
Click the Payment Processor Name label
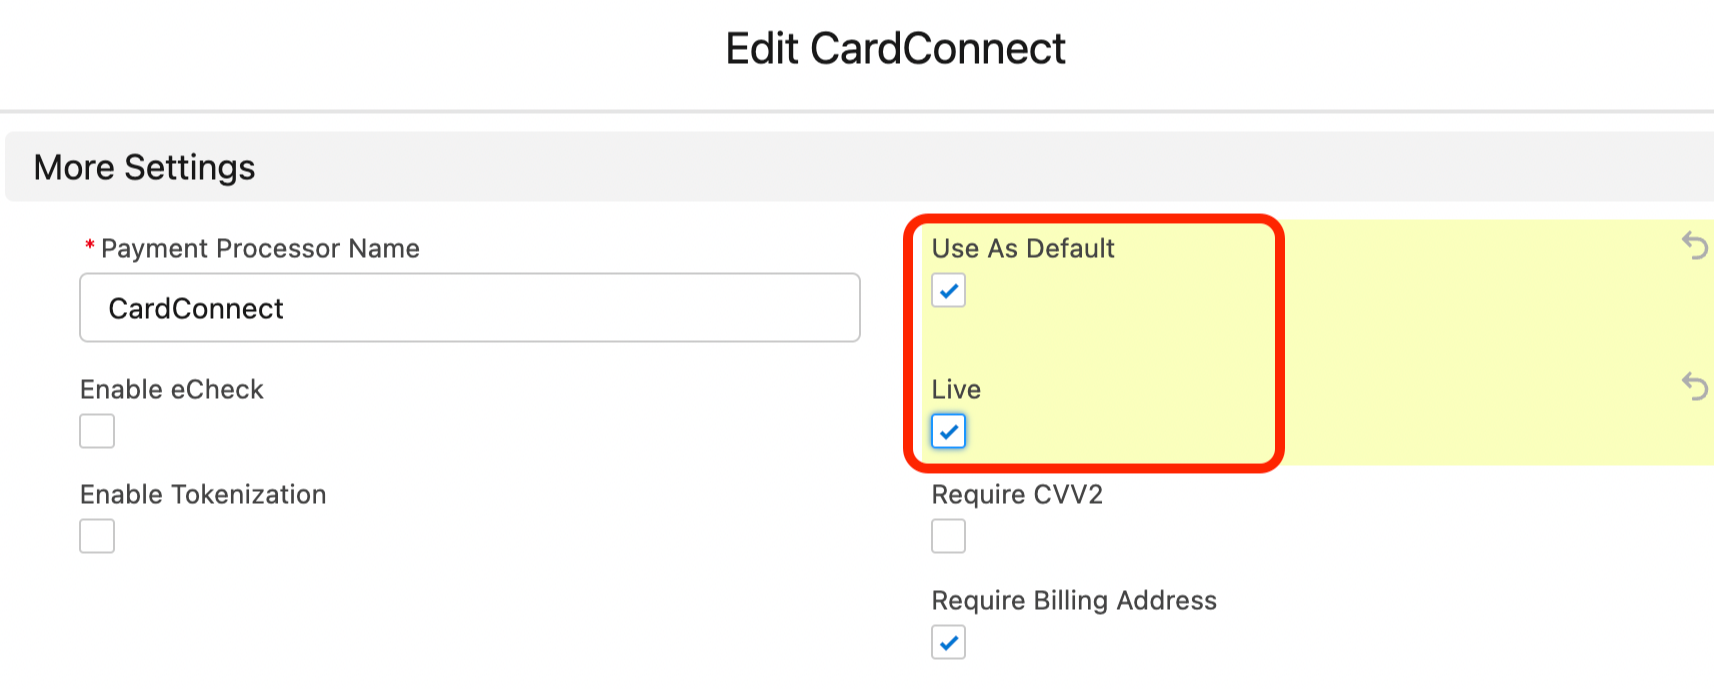point(260,249)
